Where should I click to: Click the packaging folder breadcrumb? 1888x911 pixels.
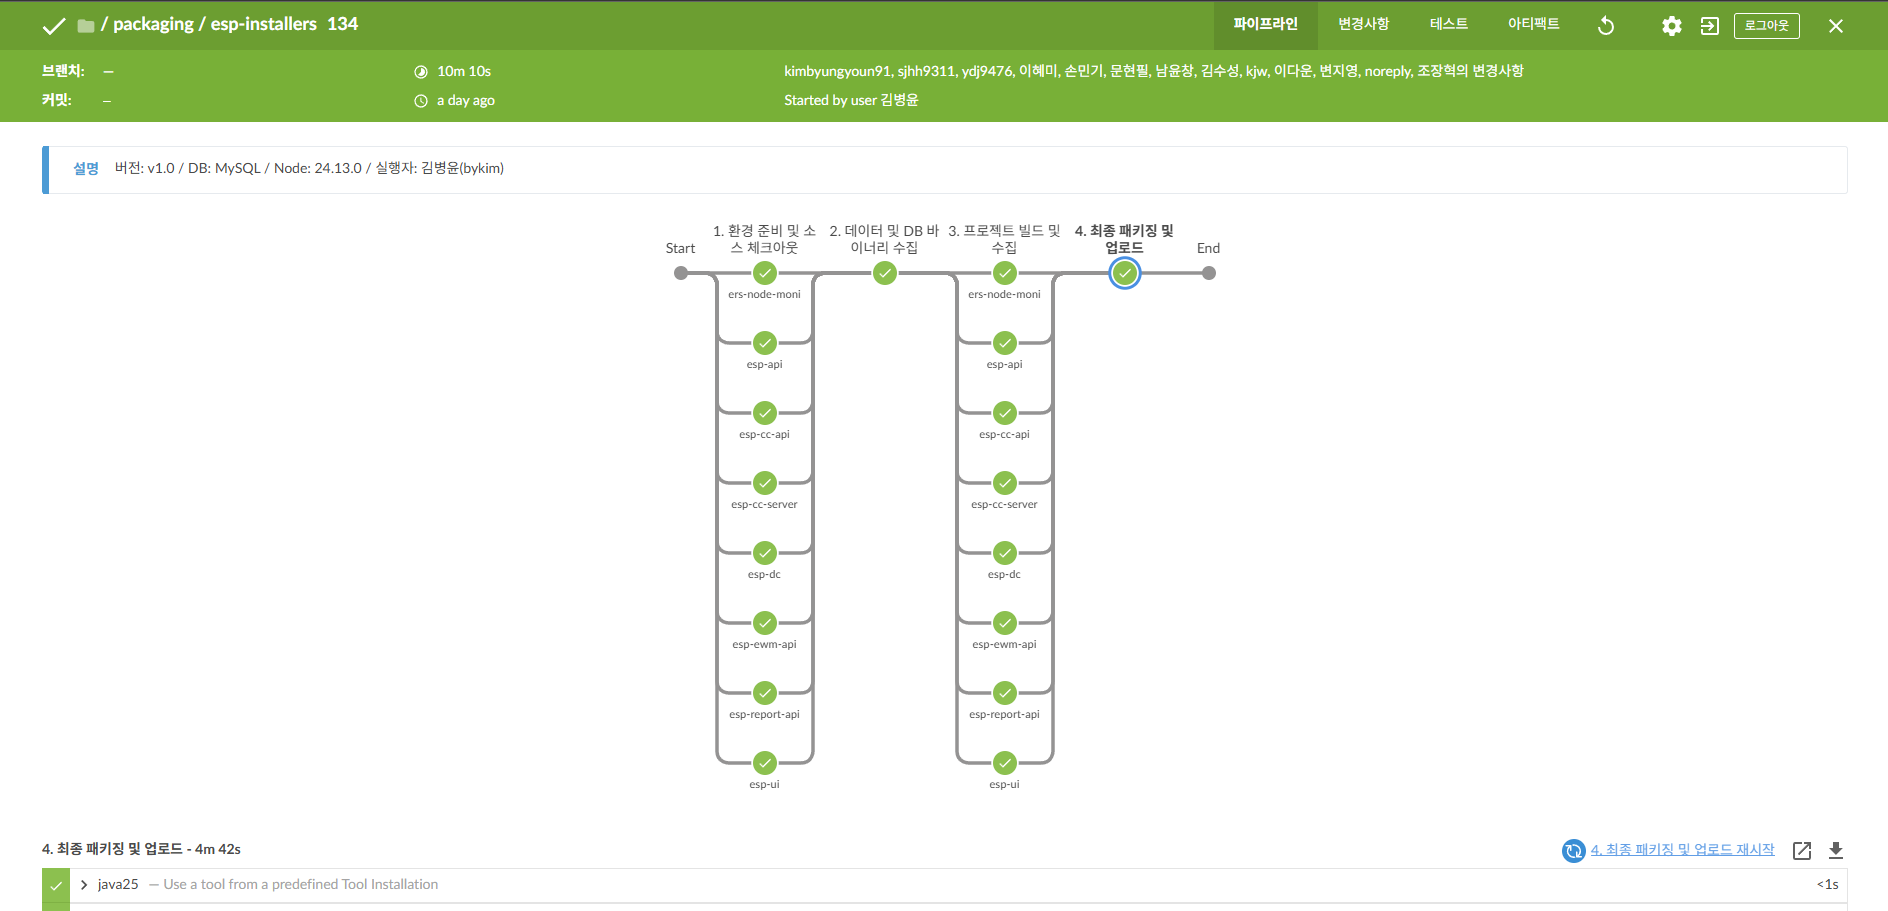(153, 24)
